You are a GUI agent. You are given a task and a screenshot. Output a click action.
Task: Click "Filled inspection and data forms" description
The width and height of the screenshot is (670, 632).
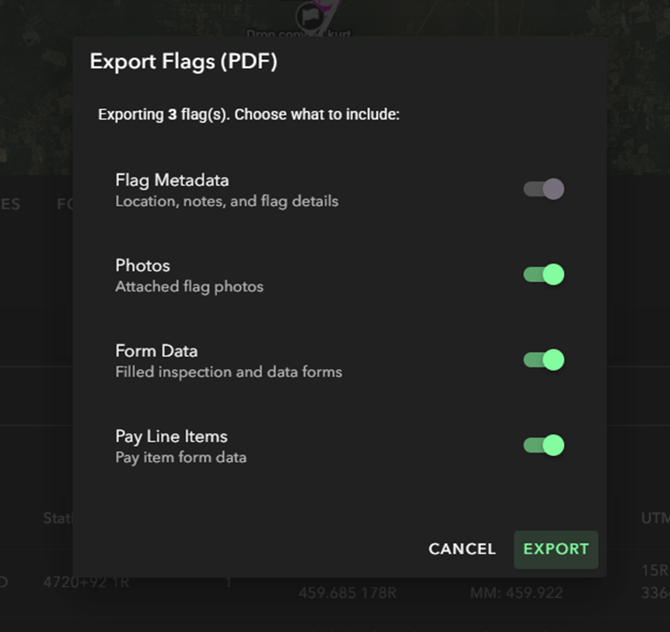pyautogui.click(x=229, y=372)
